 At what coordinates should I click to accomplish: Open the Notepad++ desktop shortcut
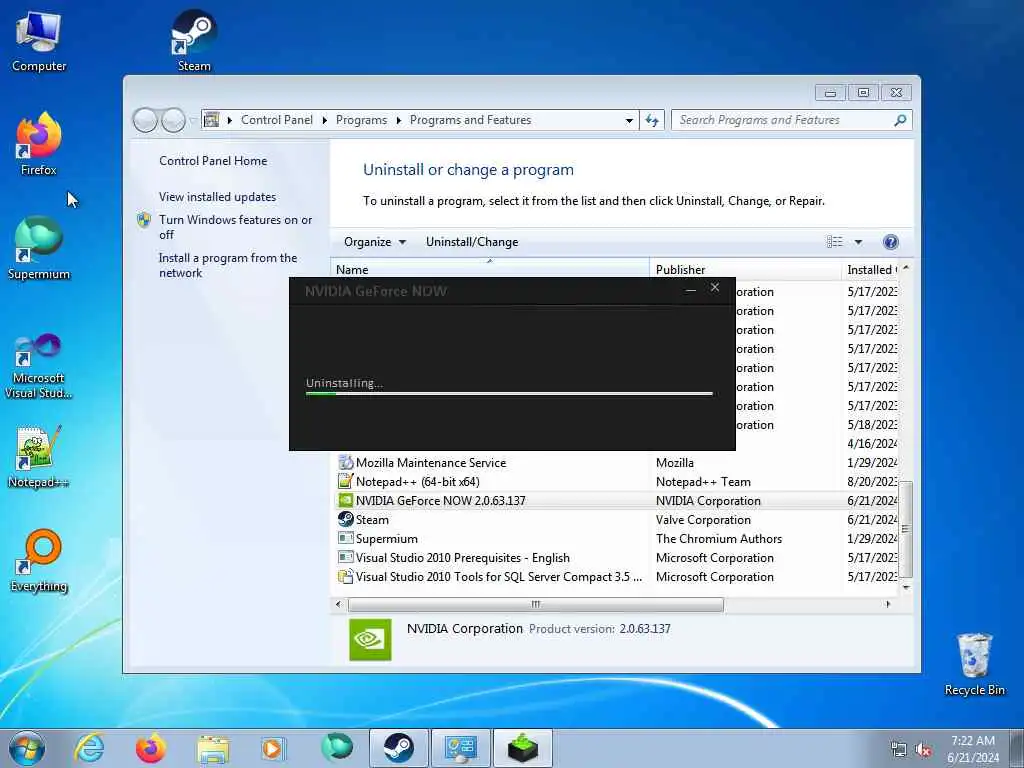pyautogui.click(x=39, y=457)
